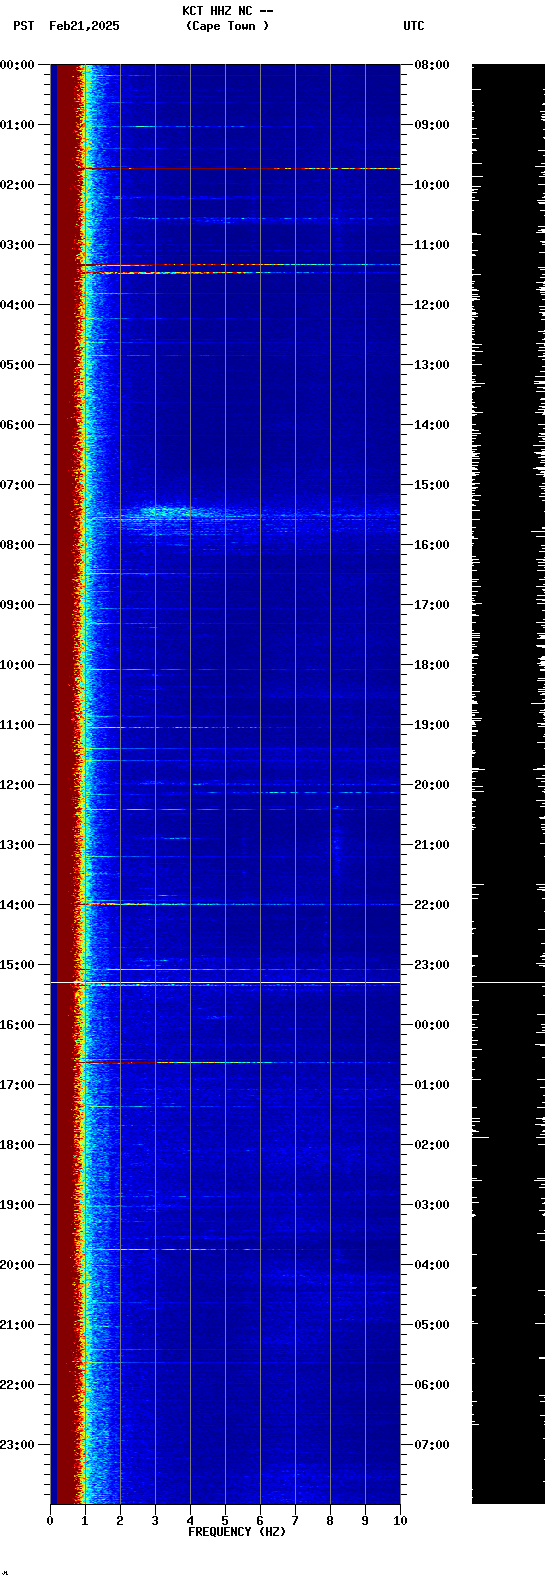
Task: Click the frequency axis tick label 2
Action: (120, 1521)
